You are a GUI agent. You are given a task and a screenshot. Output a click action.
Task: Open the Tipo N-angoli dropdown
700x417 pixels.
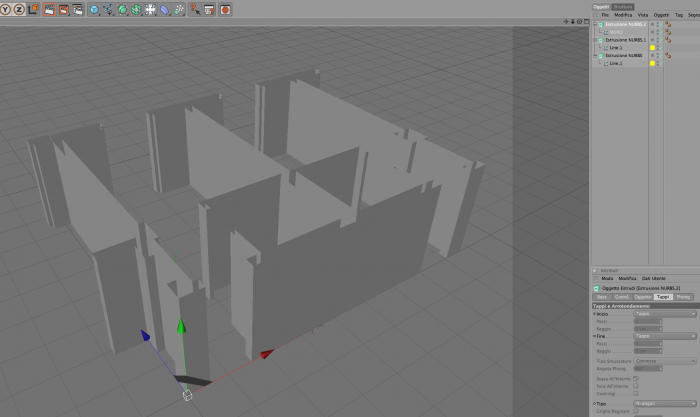point(665,404)
